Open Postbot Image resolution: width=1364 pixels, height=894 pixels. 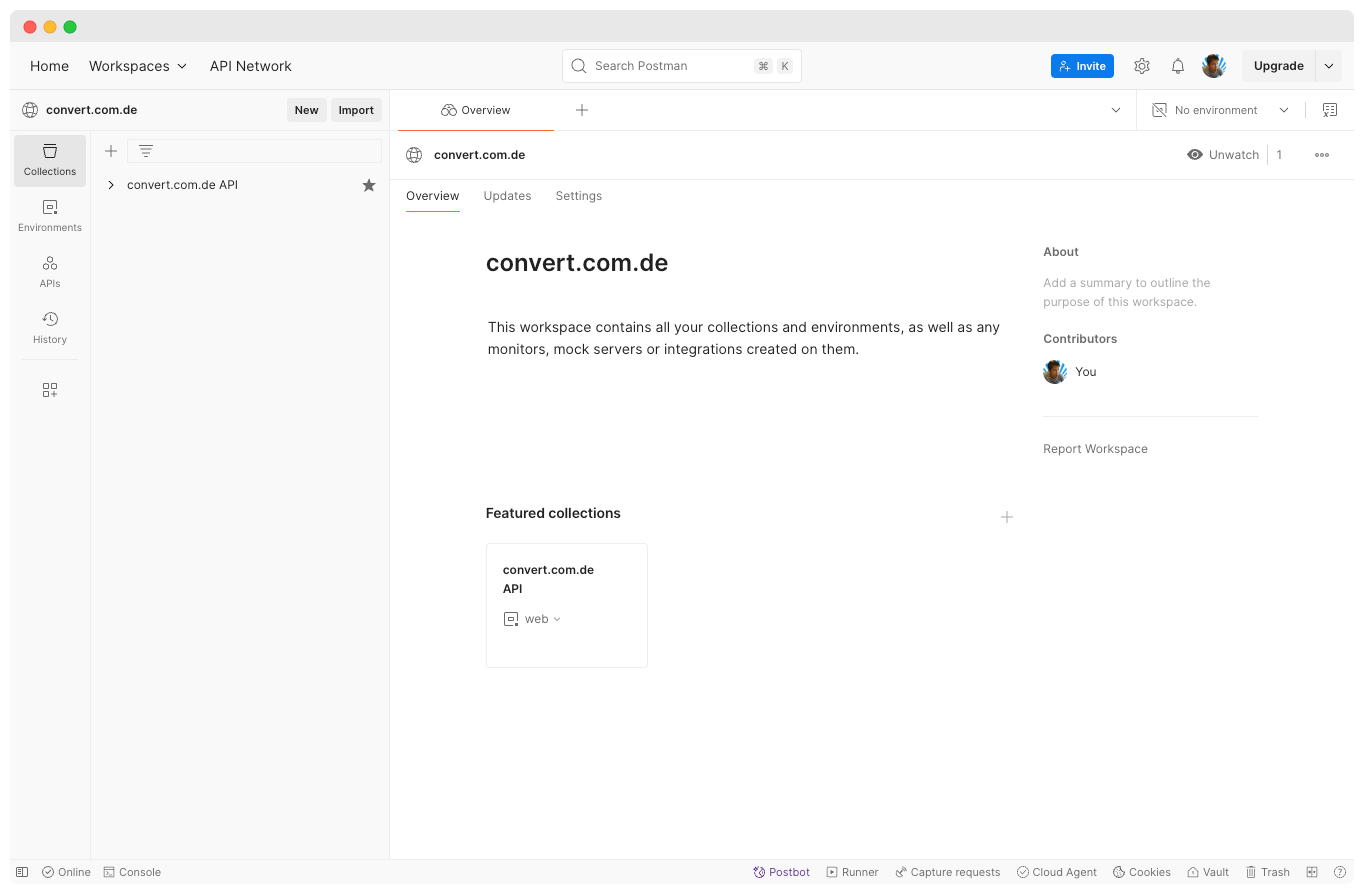coord(782,872)
